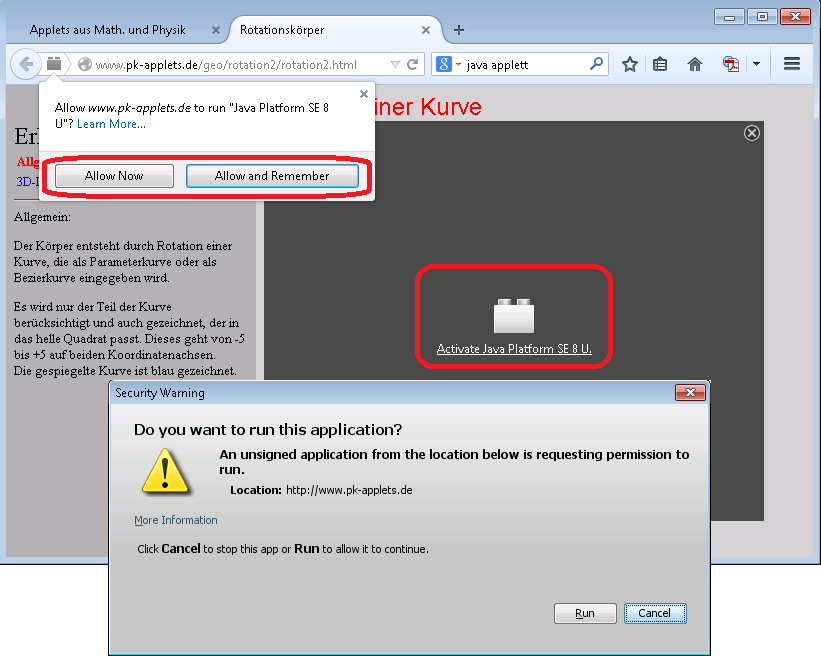Click the Activate Java Platform SE 8 link
Image resolution: width=821 pixels, height=656 pixels.
(x=514, y=349)
